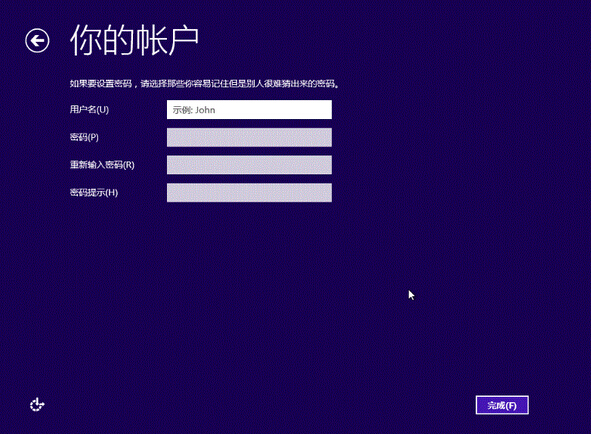The width and height of the screenshot is (591, 434).
Task: Click the 你的帐户 page title
Action: pos(135,40)
